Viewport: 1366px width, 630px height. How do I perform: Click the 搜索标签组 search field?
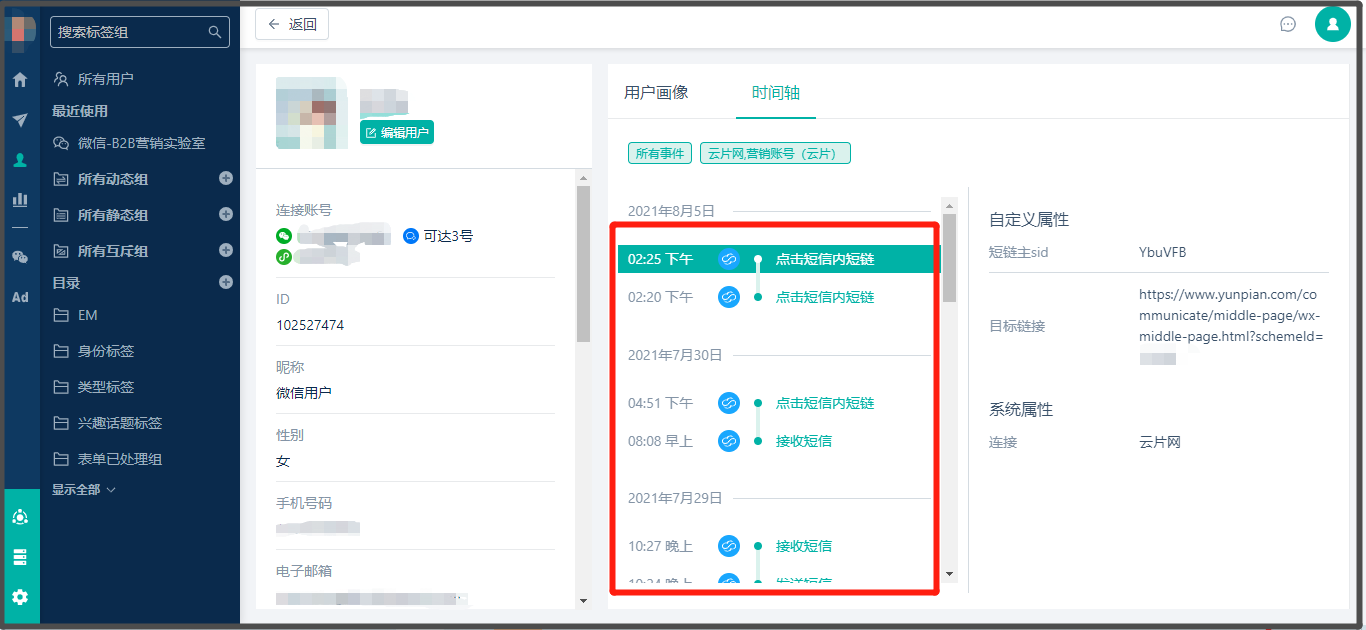[130, 32]
